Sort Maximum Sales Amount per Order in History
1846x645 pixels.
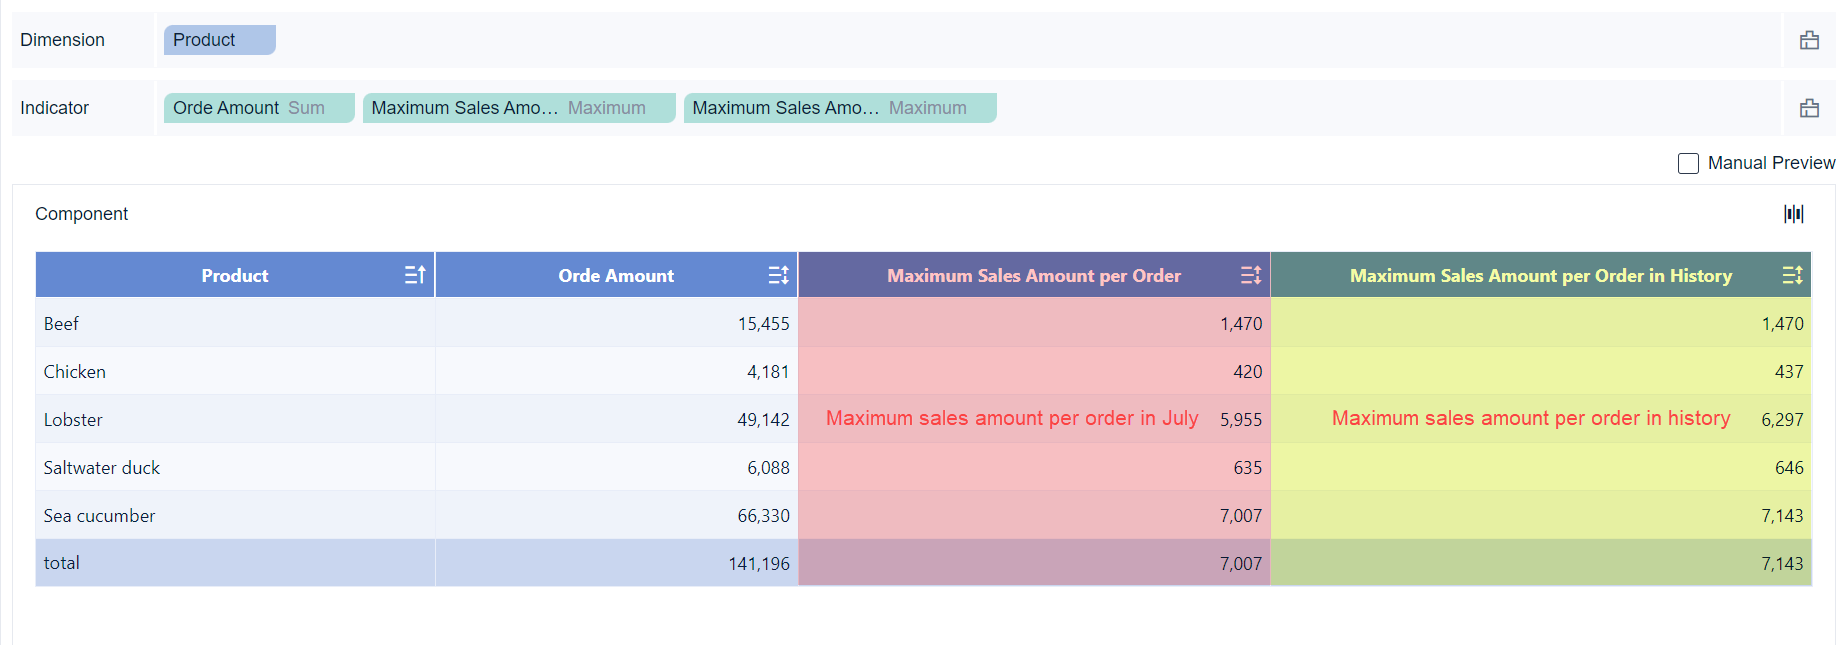click(x=1792, y=275)
